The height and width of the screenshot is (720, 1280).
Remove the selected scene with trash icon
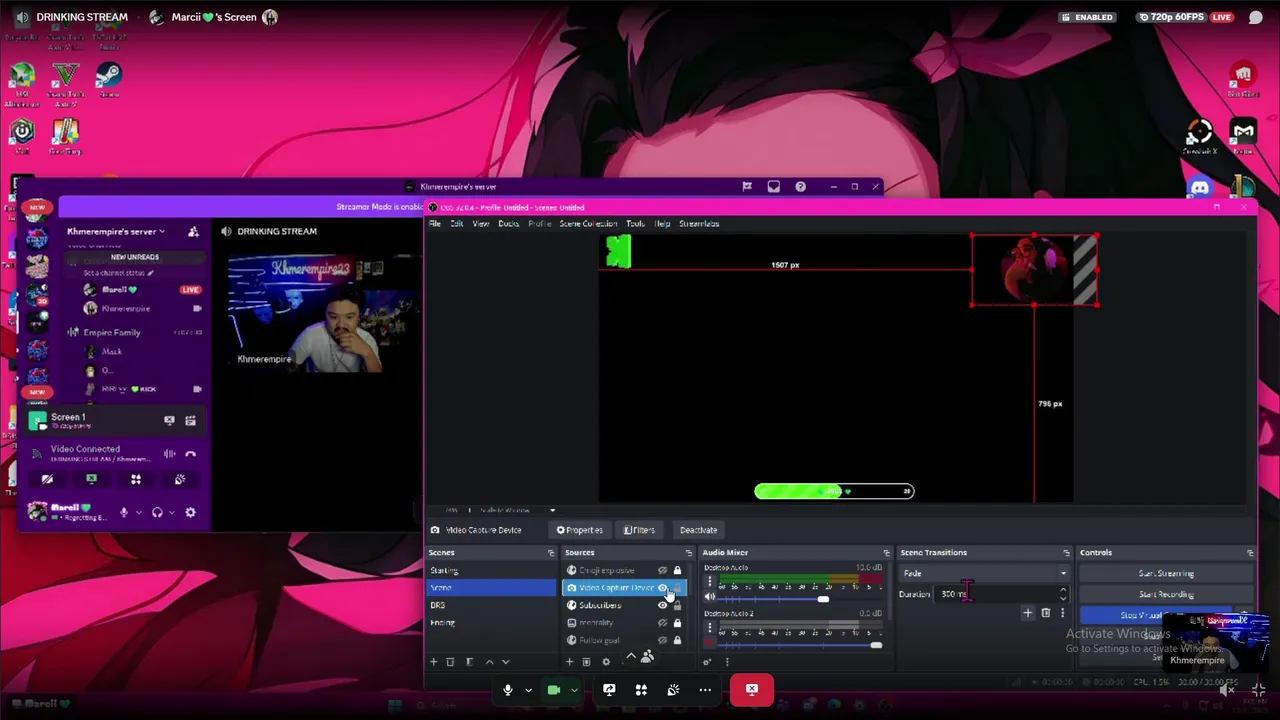coord(450,662)
